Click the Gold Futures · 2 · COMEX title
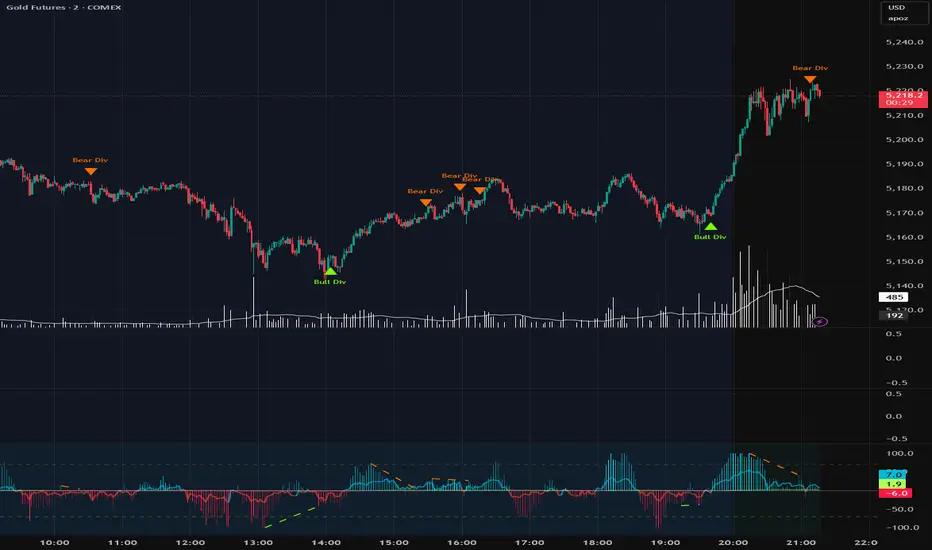 (64, 7)
